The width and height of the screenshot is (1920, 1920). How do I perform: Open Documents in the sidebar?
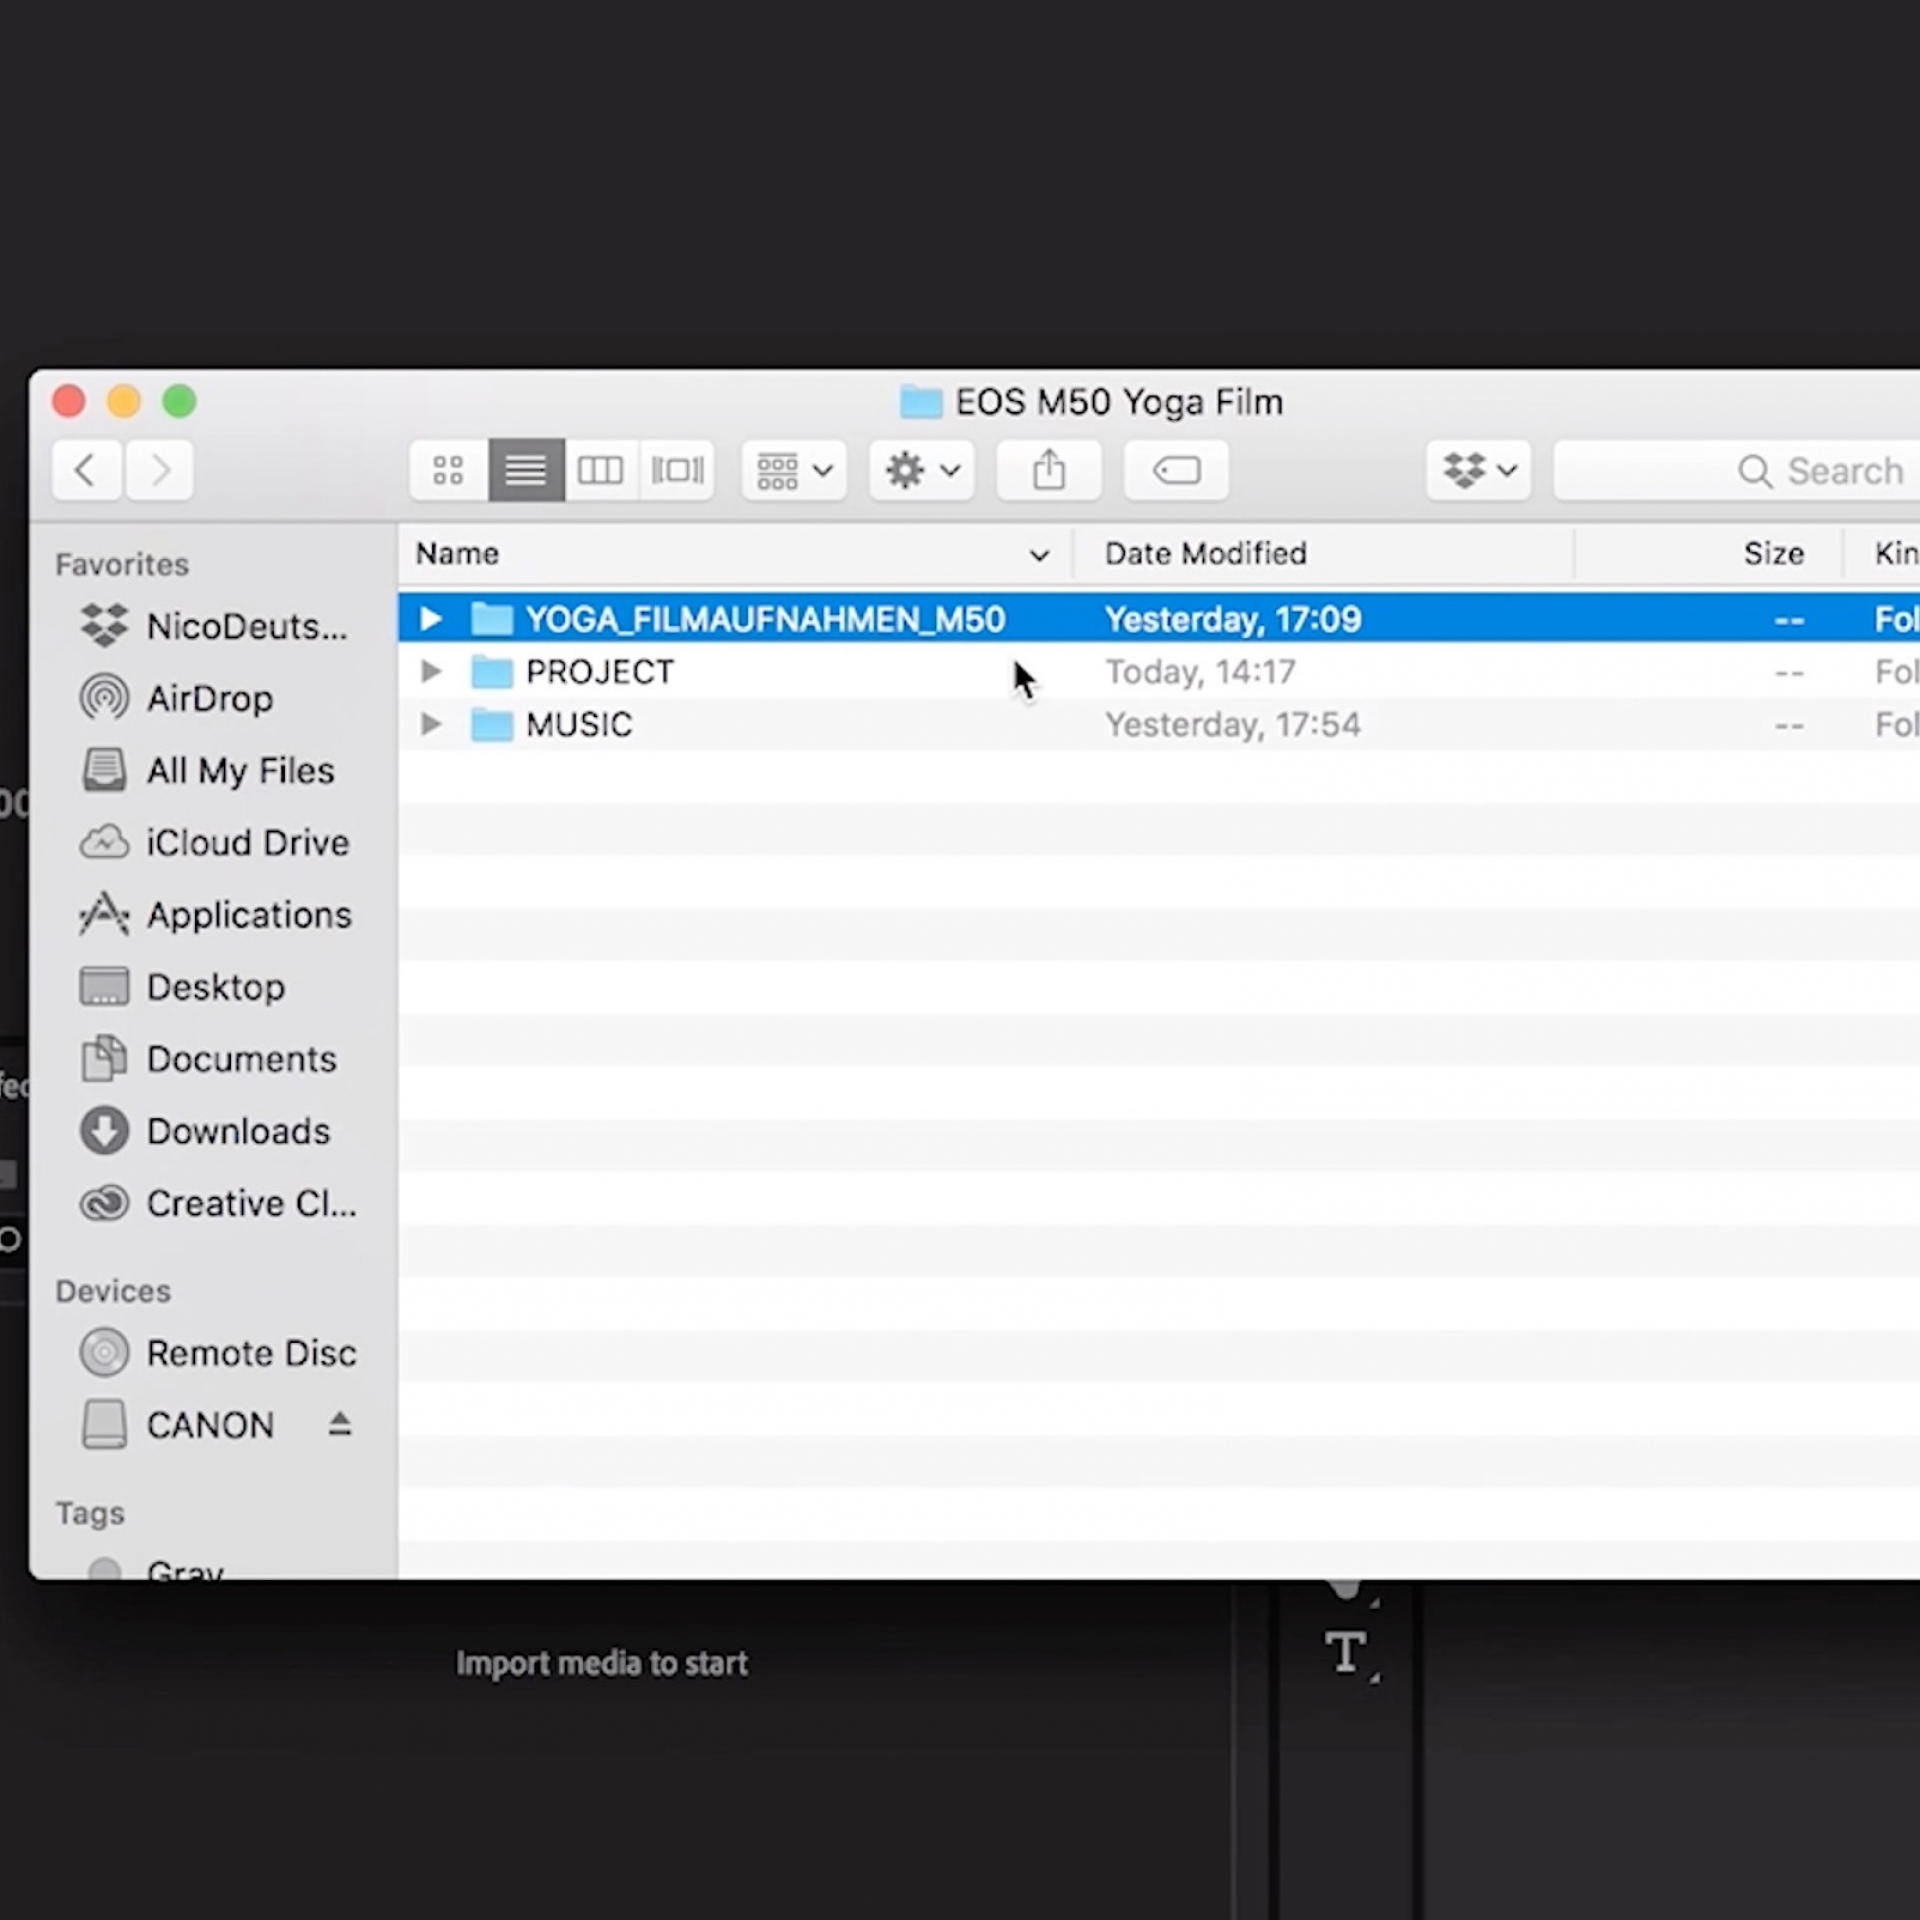pos(208,1058)
